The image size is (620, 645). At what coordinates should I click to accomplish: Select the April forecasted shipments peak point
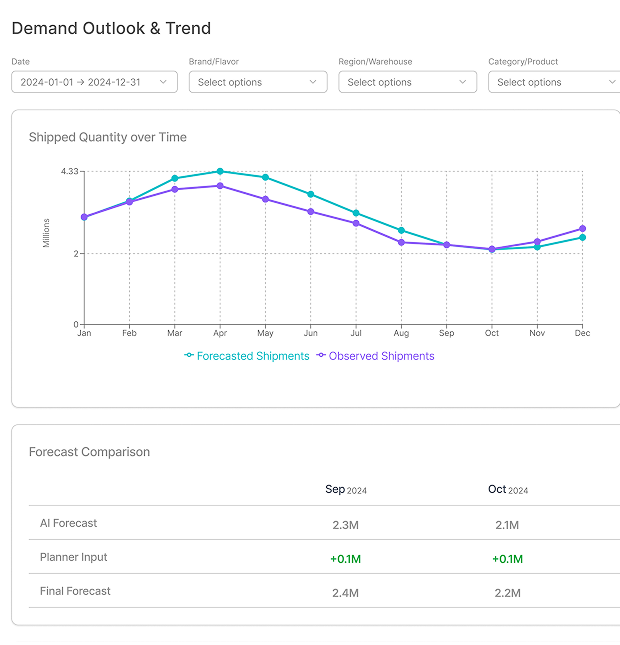(220, 171)
